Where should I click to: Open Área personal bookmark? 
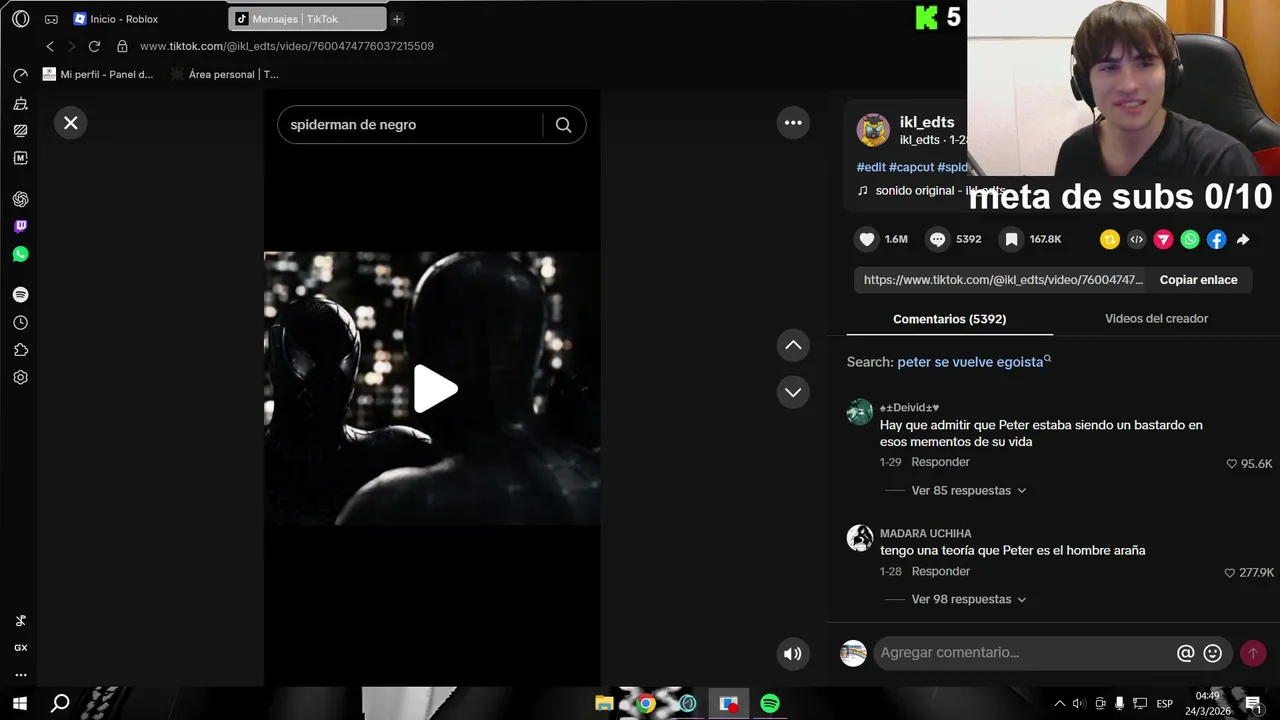pos(225,74)
